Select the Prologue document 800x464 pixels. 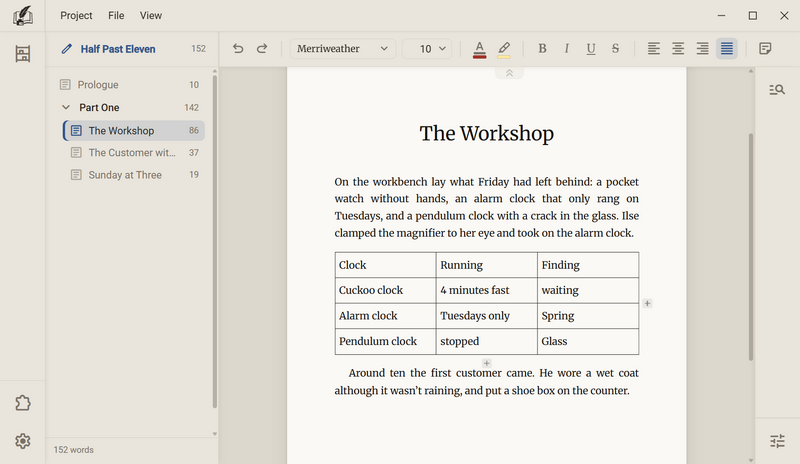coord(132,85)
